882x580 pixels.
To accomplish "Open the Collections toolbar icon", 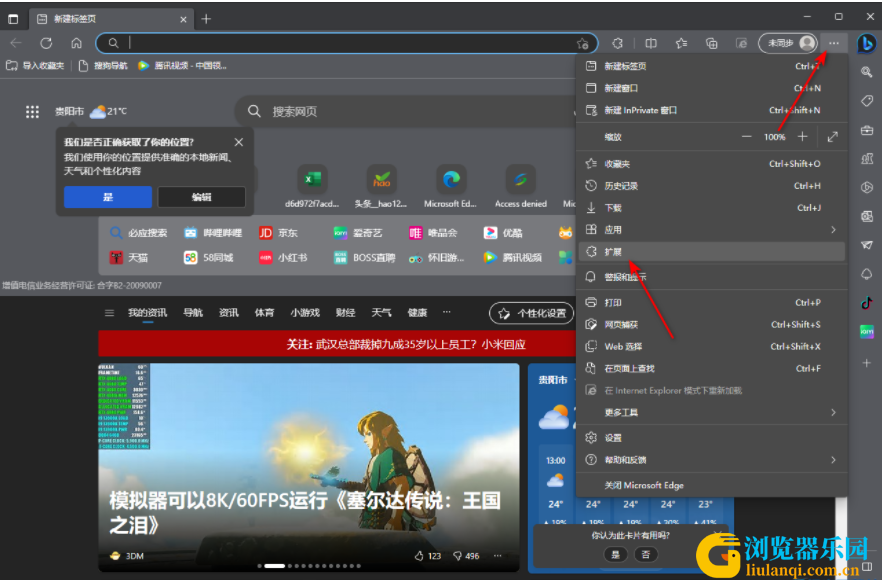I will coord(712,43).
